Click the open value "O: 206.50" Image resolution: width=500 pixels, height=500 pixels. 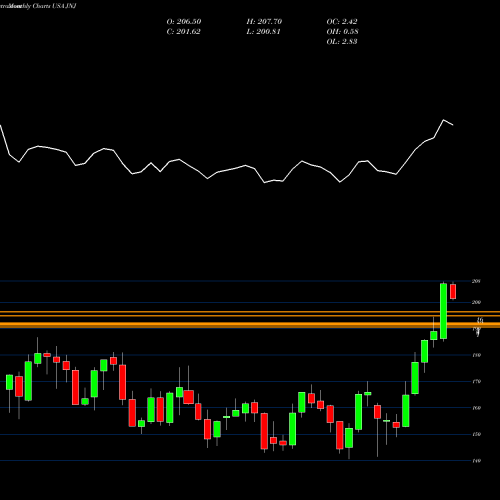(184, 22)
